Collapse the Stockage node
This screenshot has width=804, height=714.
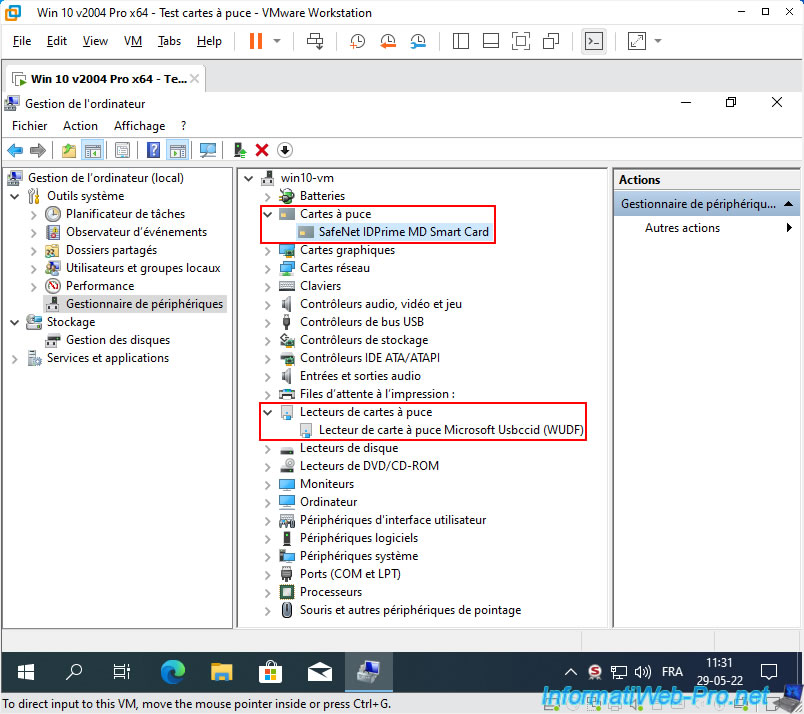15,323
